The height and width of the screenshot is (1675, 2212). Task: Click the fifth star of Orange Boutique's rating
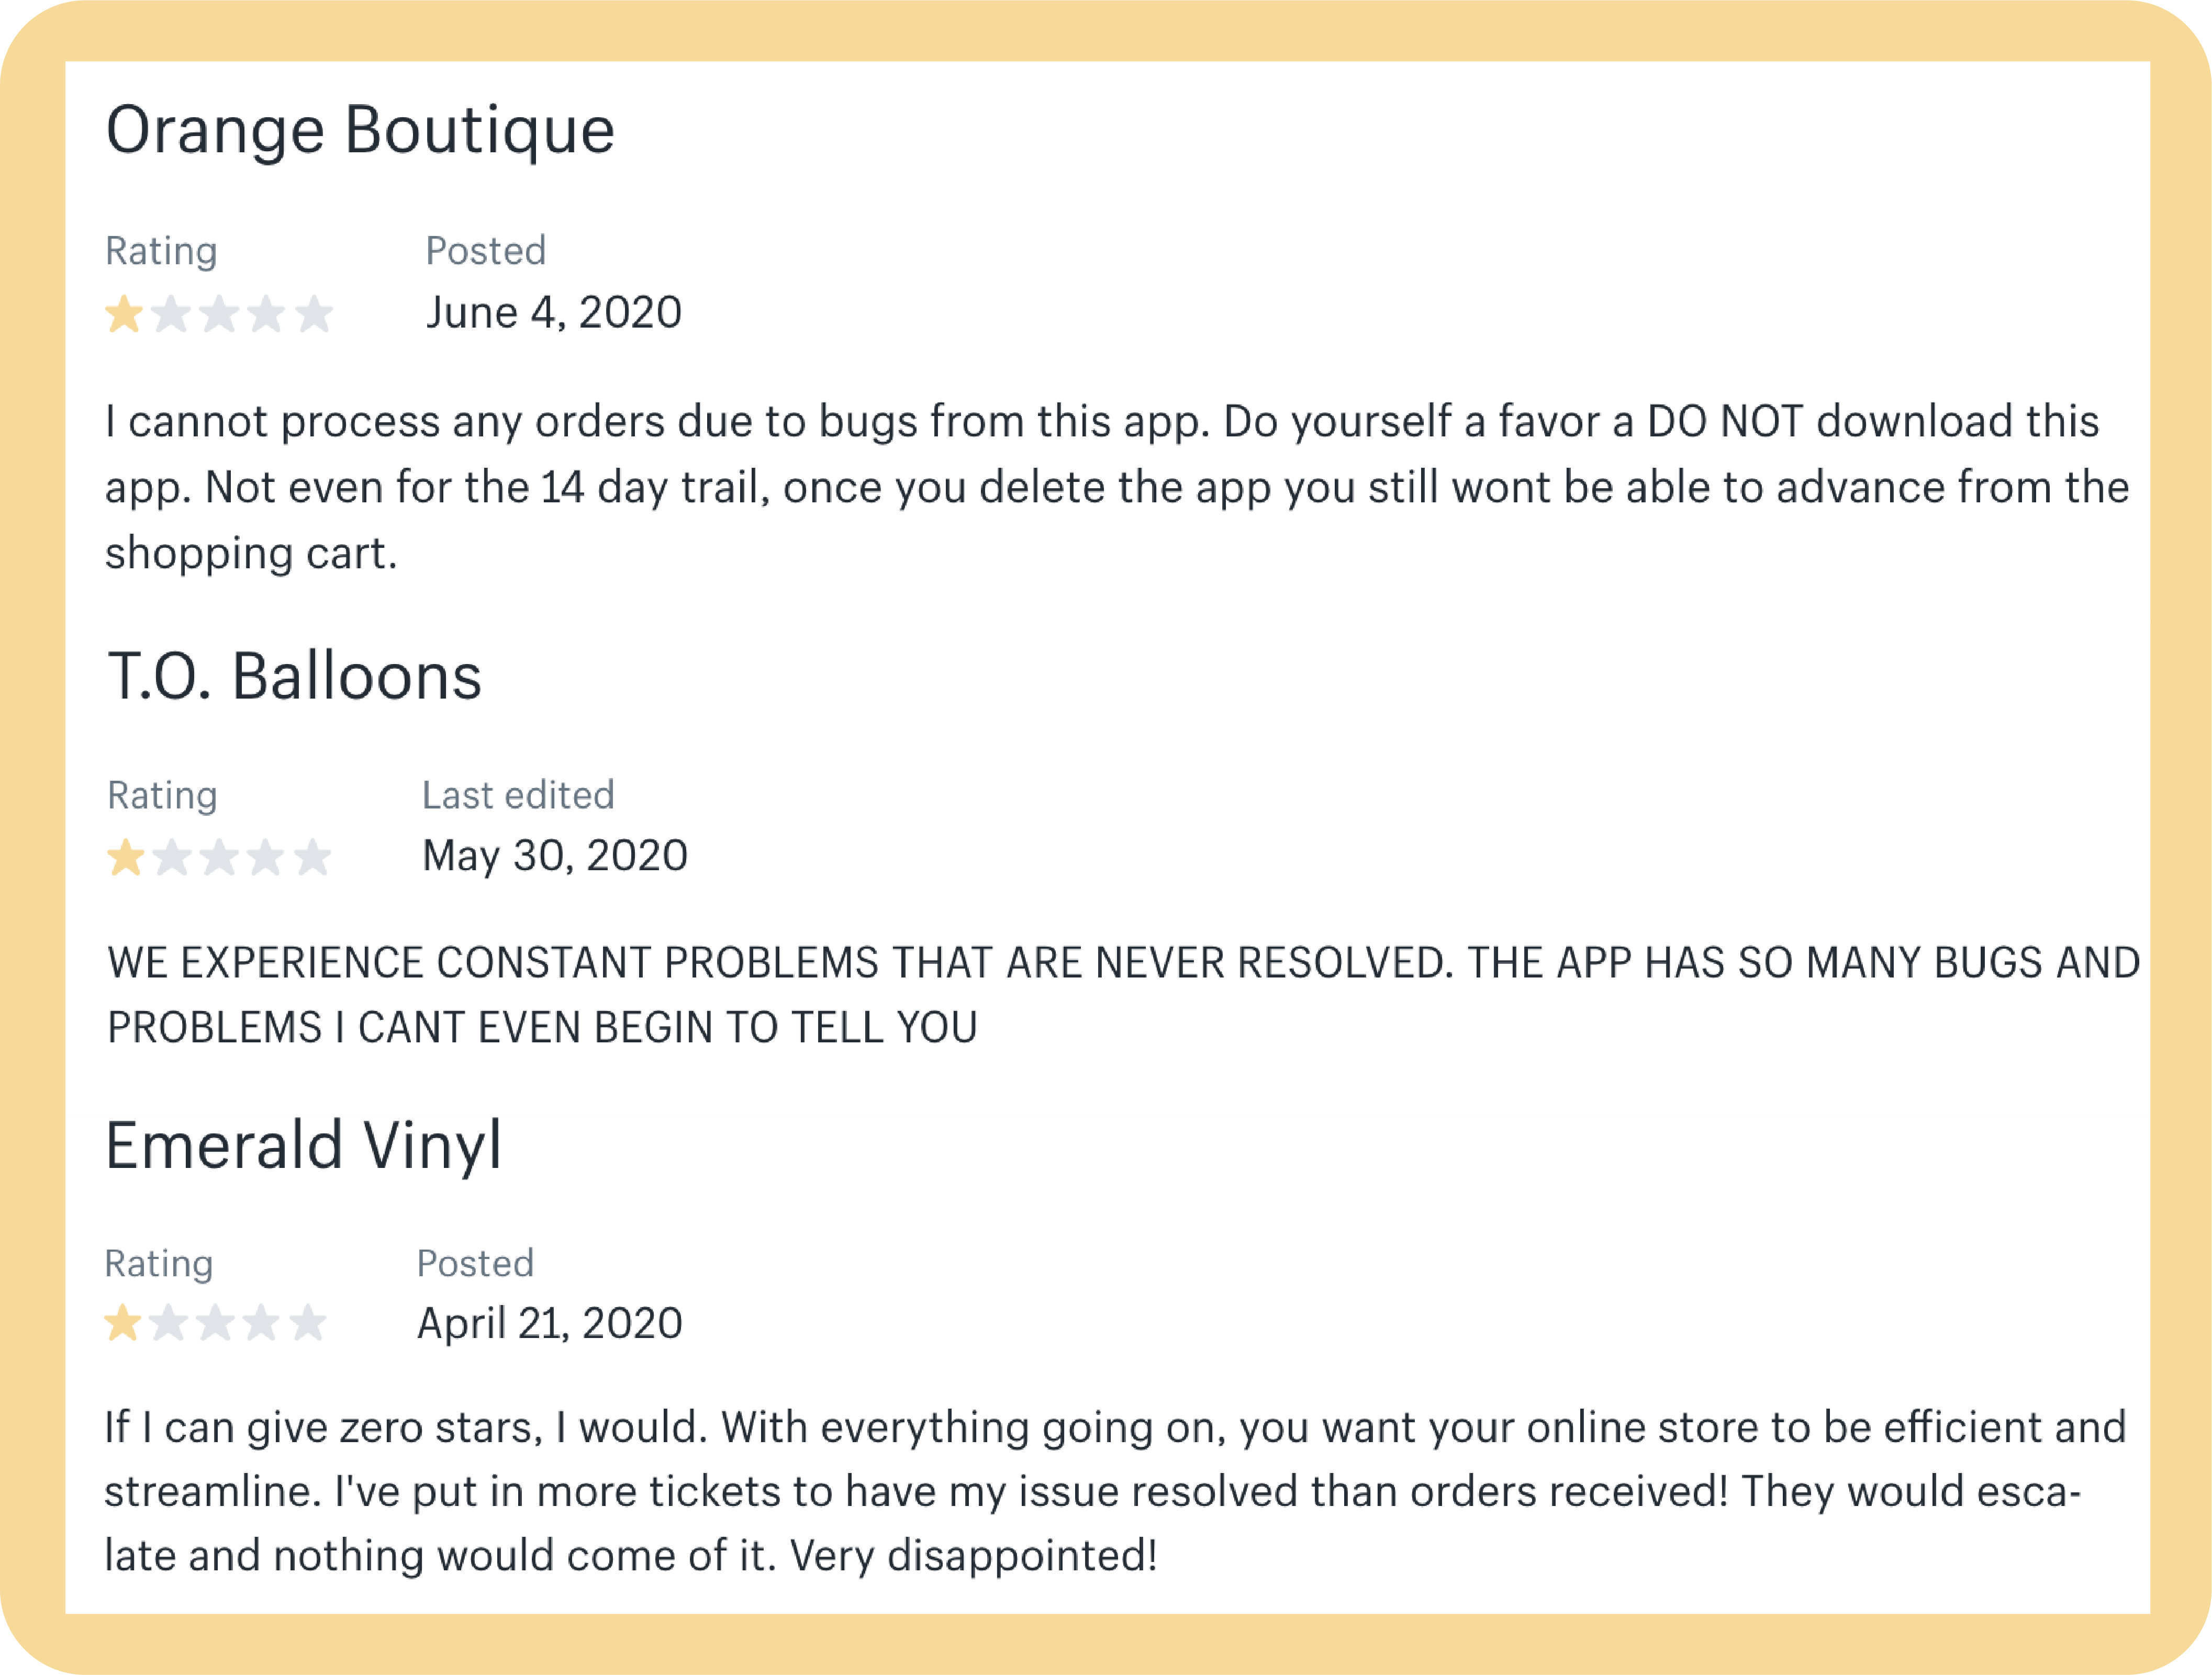point(314,314)
